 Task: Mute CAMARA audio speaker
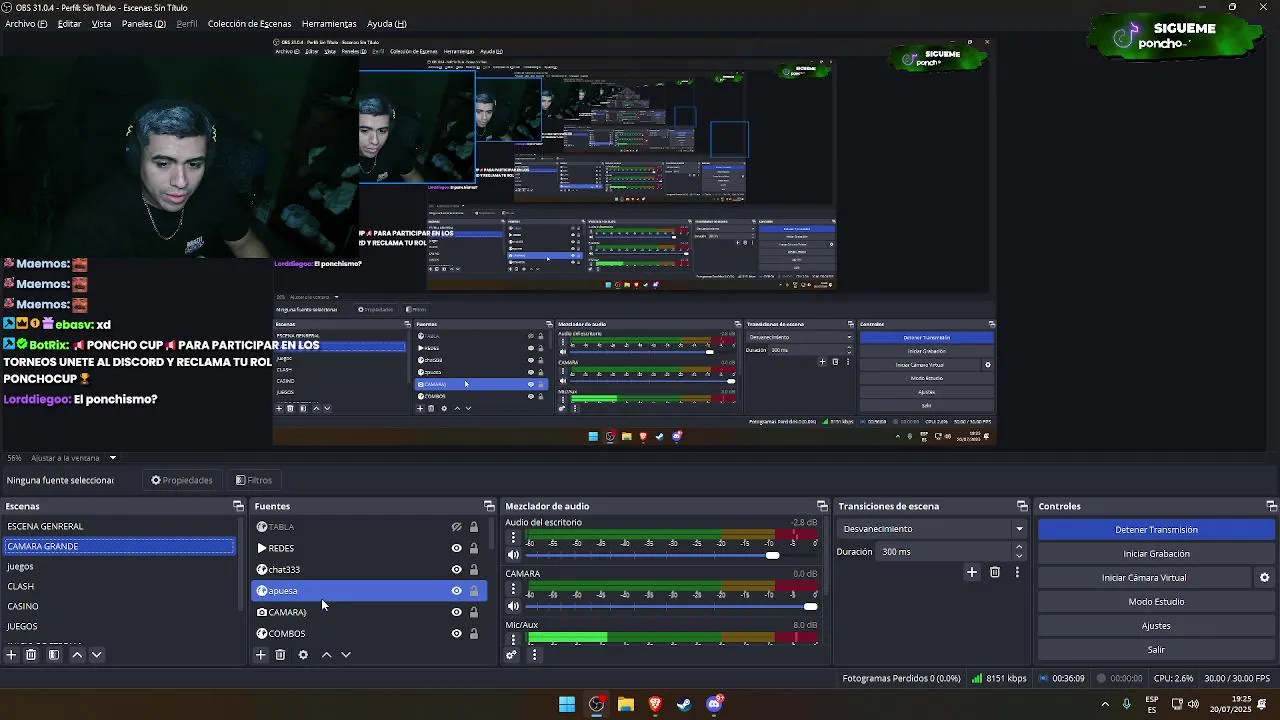point(513,606)
